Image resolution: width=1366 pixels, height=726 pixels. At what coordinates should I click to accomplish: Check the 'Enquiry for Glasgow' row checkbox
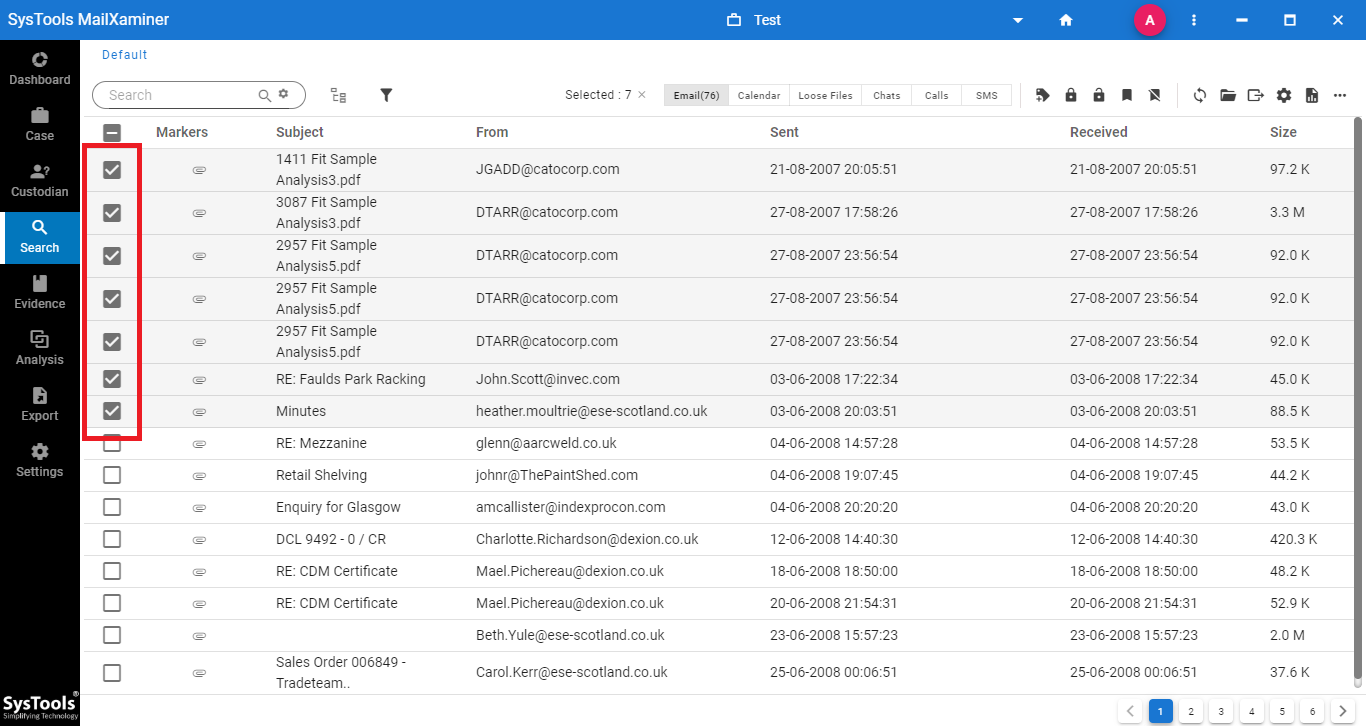pos(112,507)
